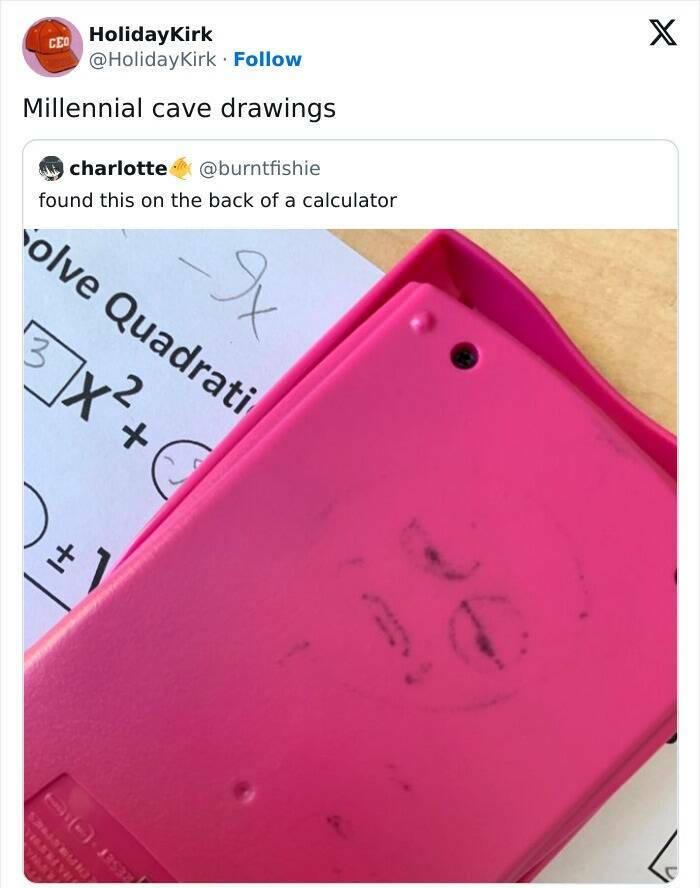Follow the HolidayKirk account
The width and height of the screenshot is (700, 888).
click(x=267, y=60)
